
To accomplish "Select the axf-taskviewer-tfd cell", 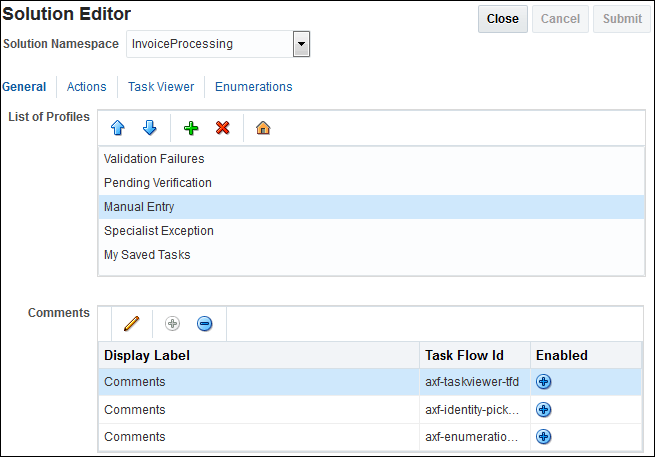I will [475, 382].
